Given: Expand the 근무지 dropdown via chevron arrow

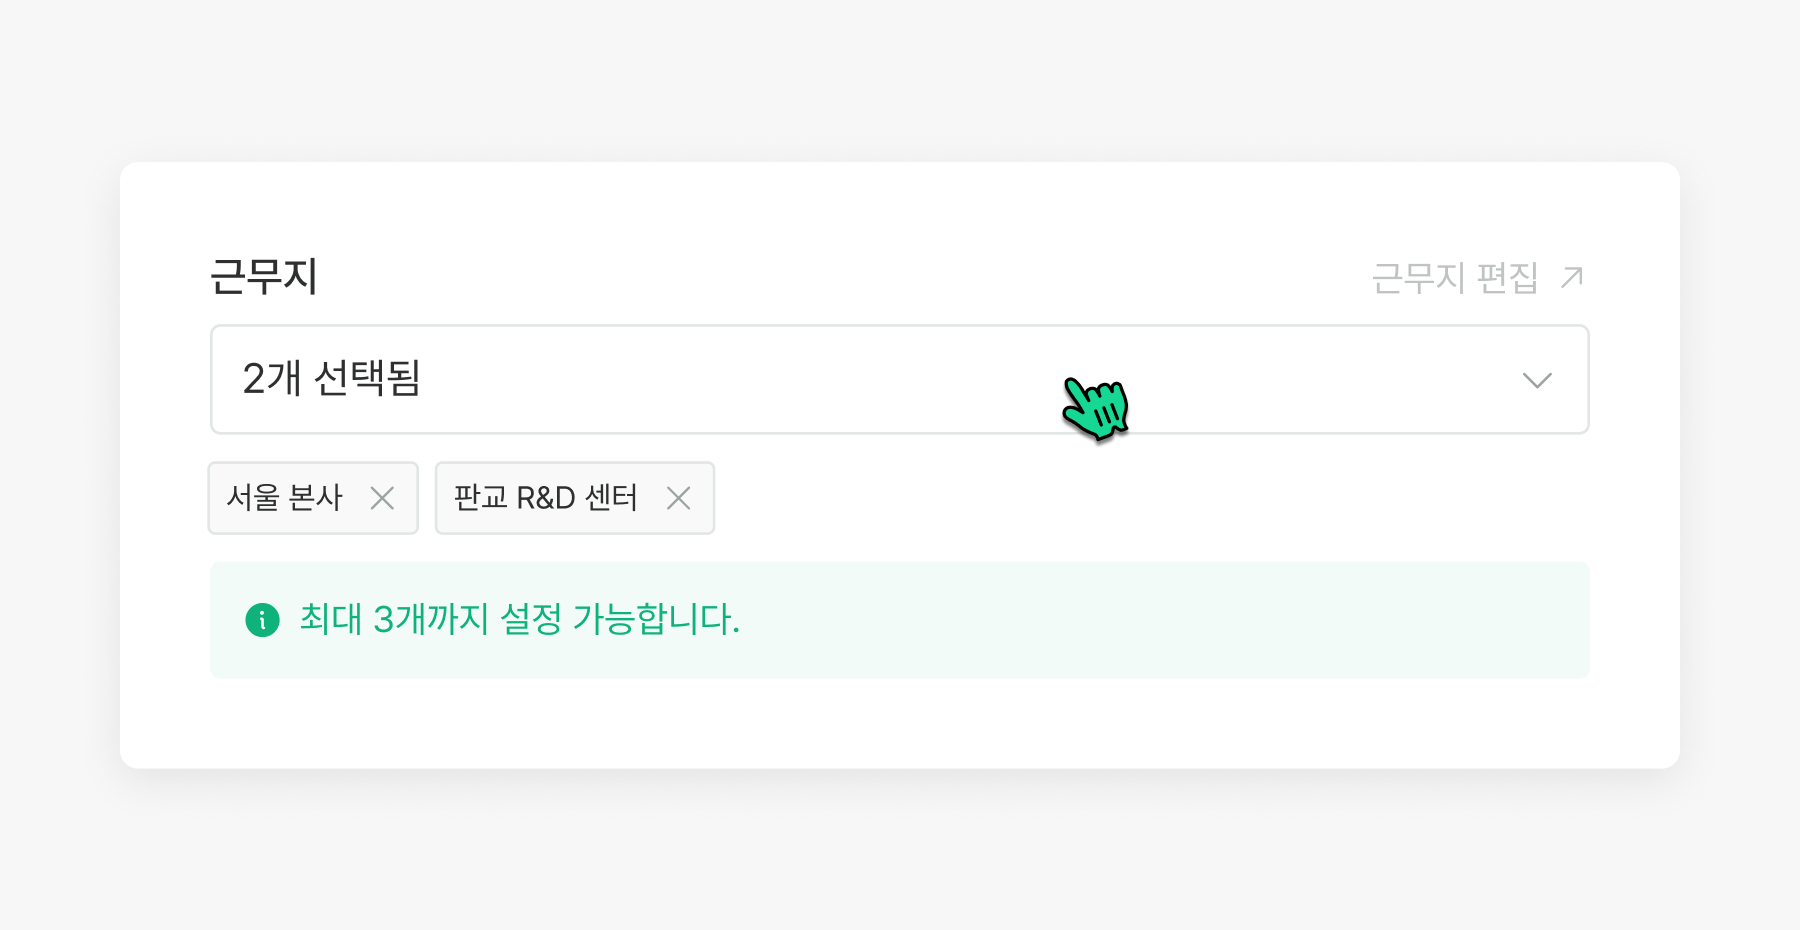Looking at the screenshot, I should tap(1536, 380).
